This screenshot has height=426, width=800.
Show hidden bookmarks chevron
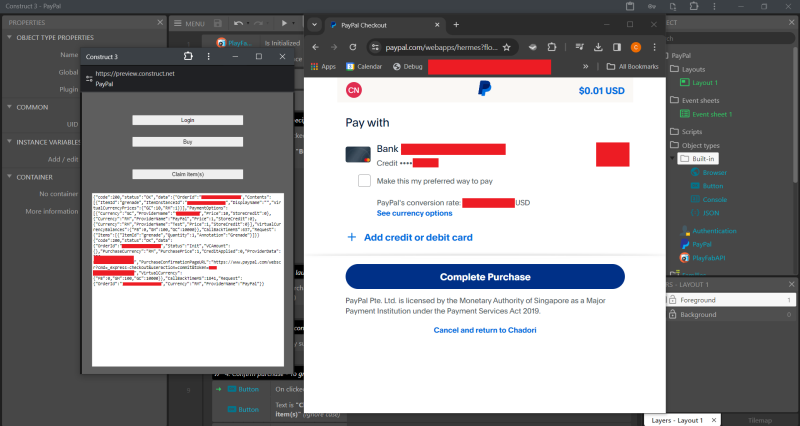pos(586,66)
